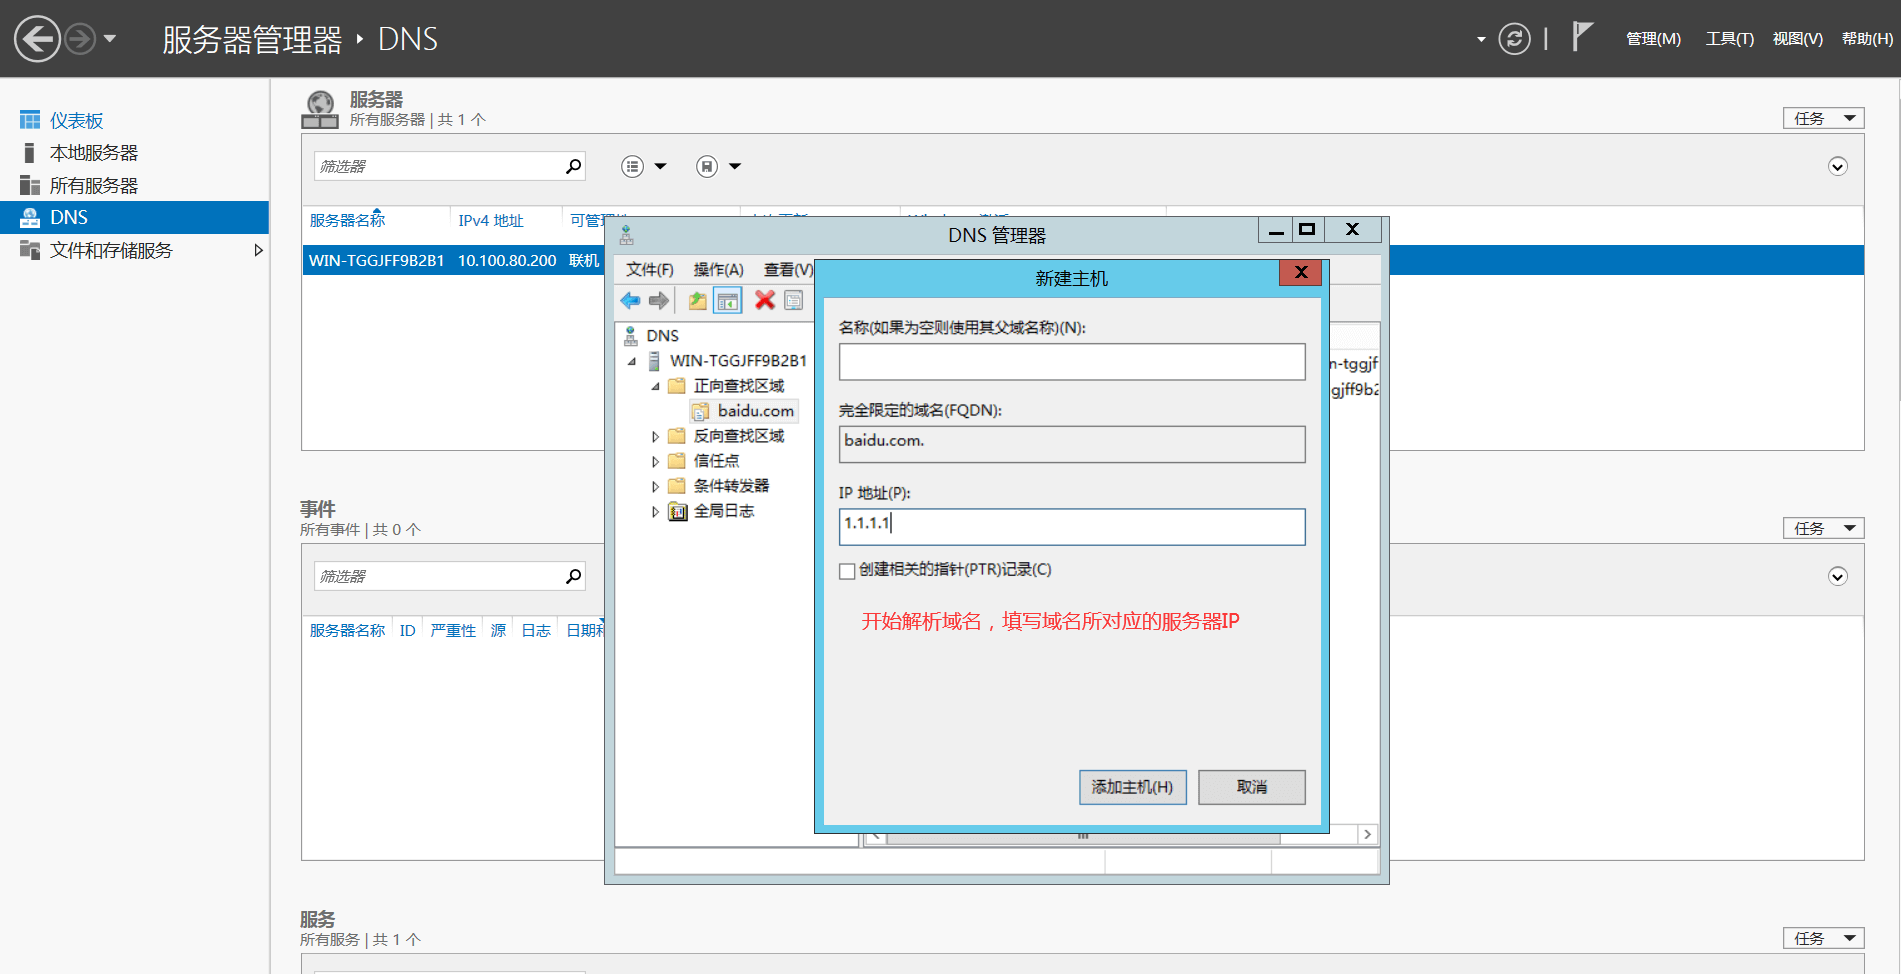Expand the 条件转发器 tree node

(x=655, y=487)
